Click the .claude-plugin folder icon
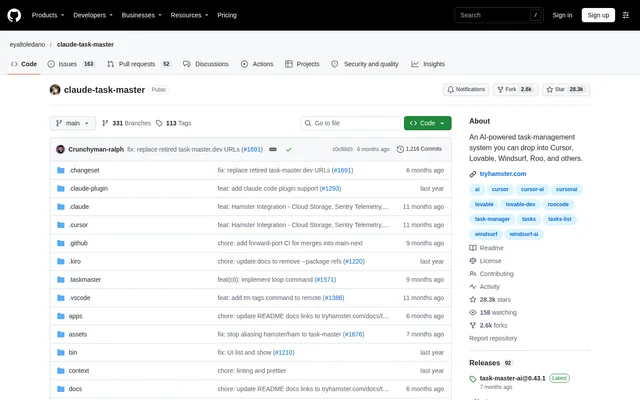Screen dimensions: 640x400 [x=61, y=189]
